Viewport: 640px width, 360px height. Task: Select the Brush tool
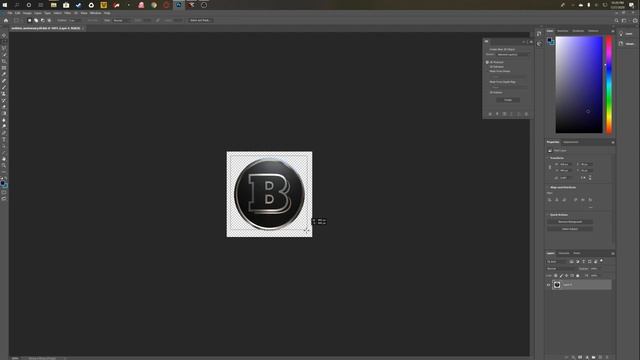(4, 87)
